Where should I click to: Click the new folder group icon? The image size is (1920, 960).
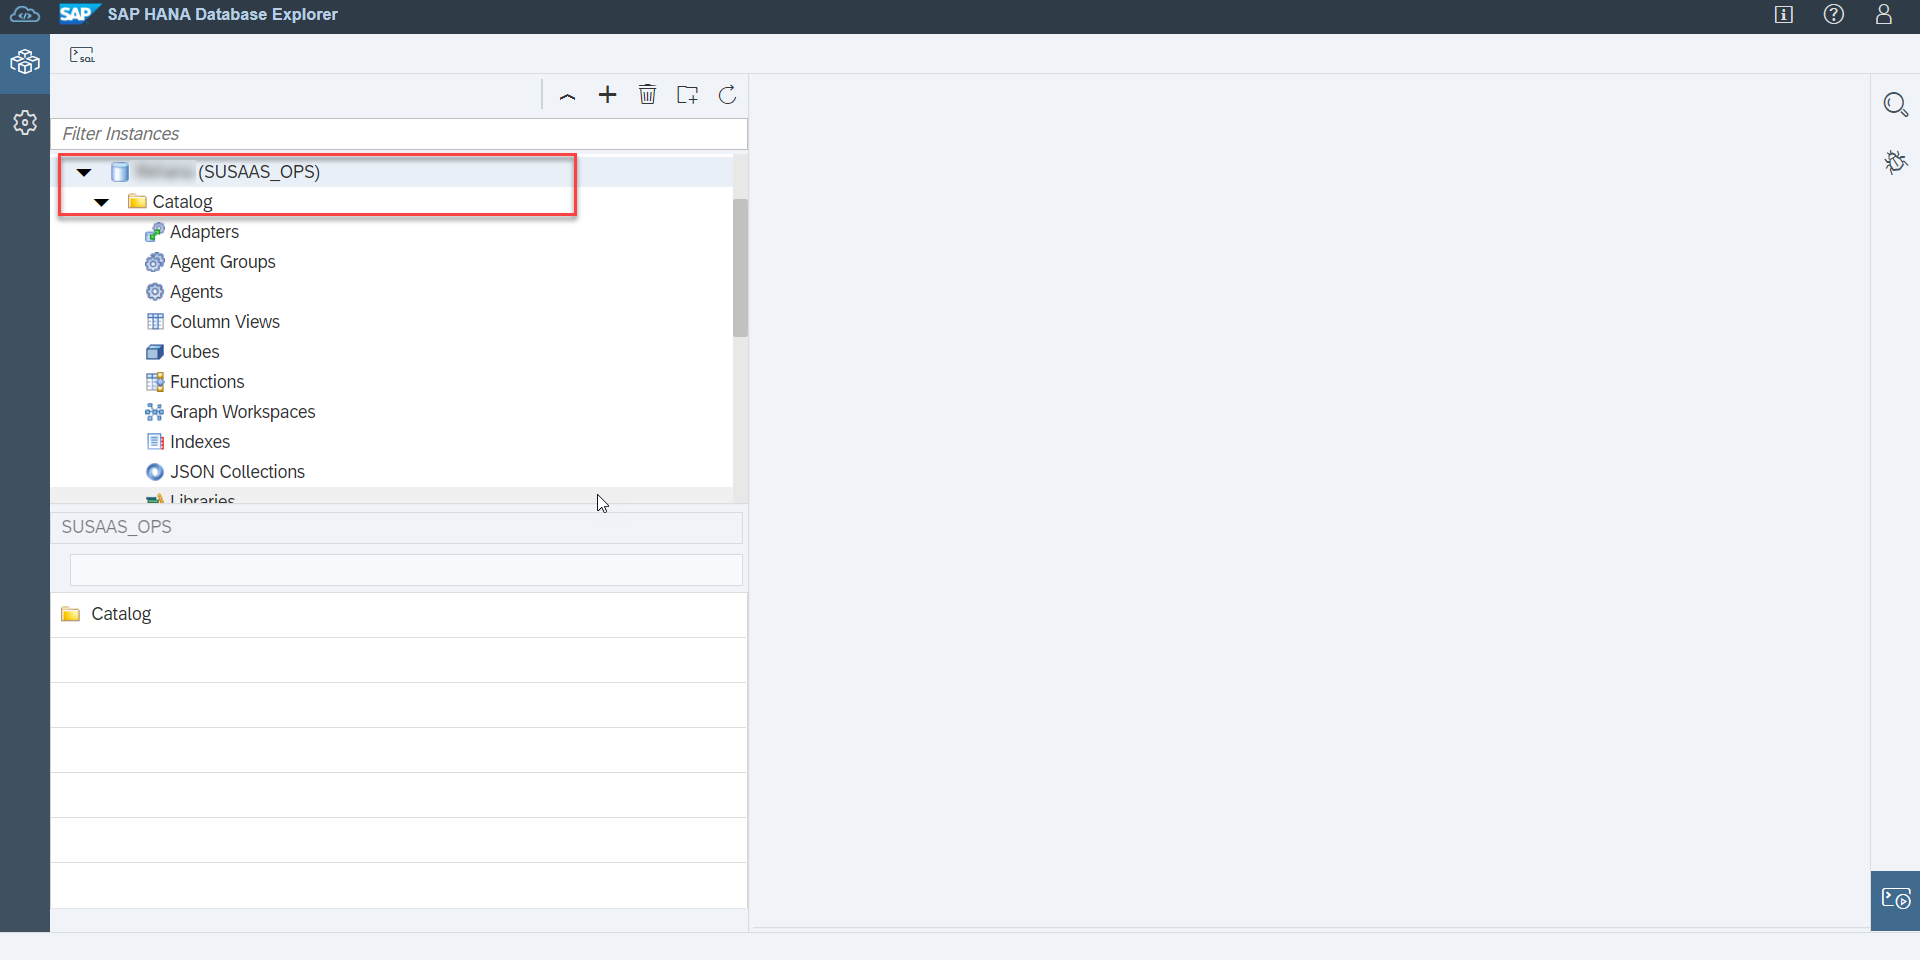tap(687, 95)
